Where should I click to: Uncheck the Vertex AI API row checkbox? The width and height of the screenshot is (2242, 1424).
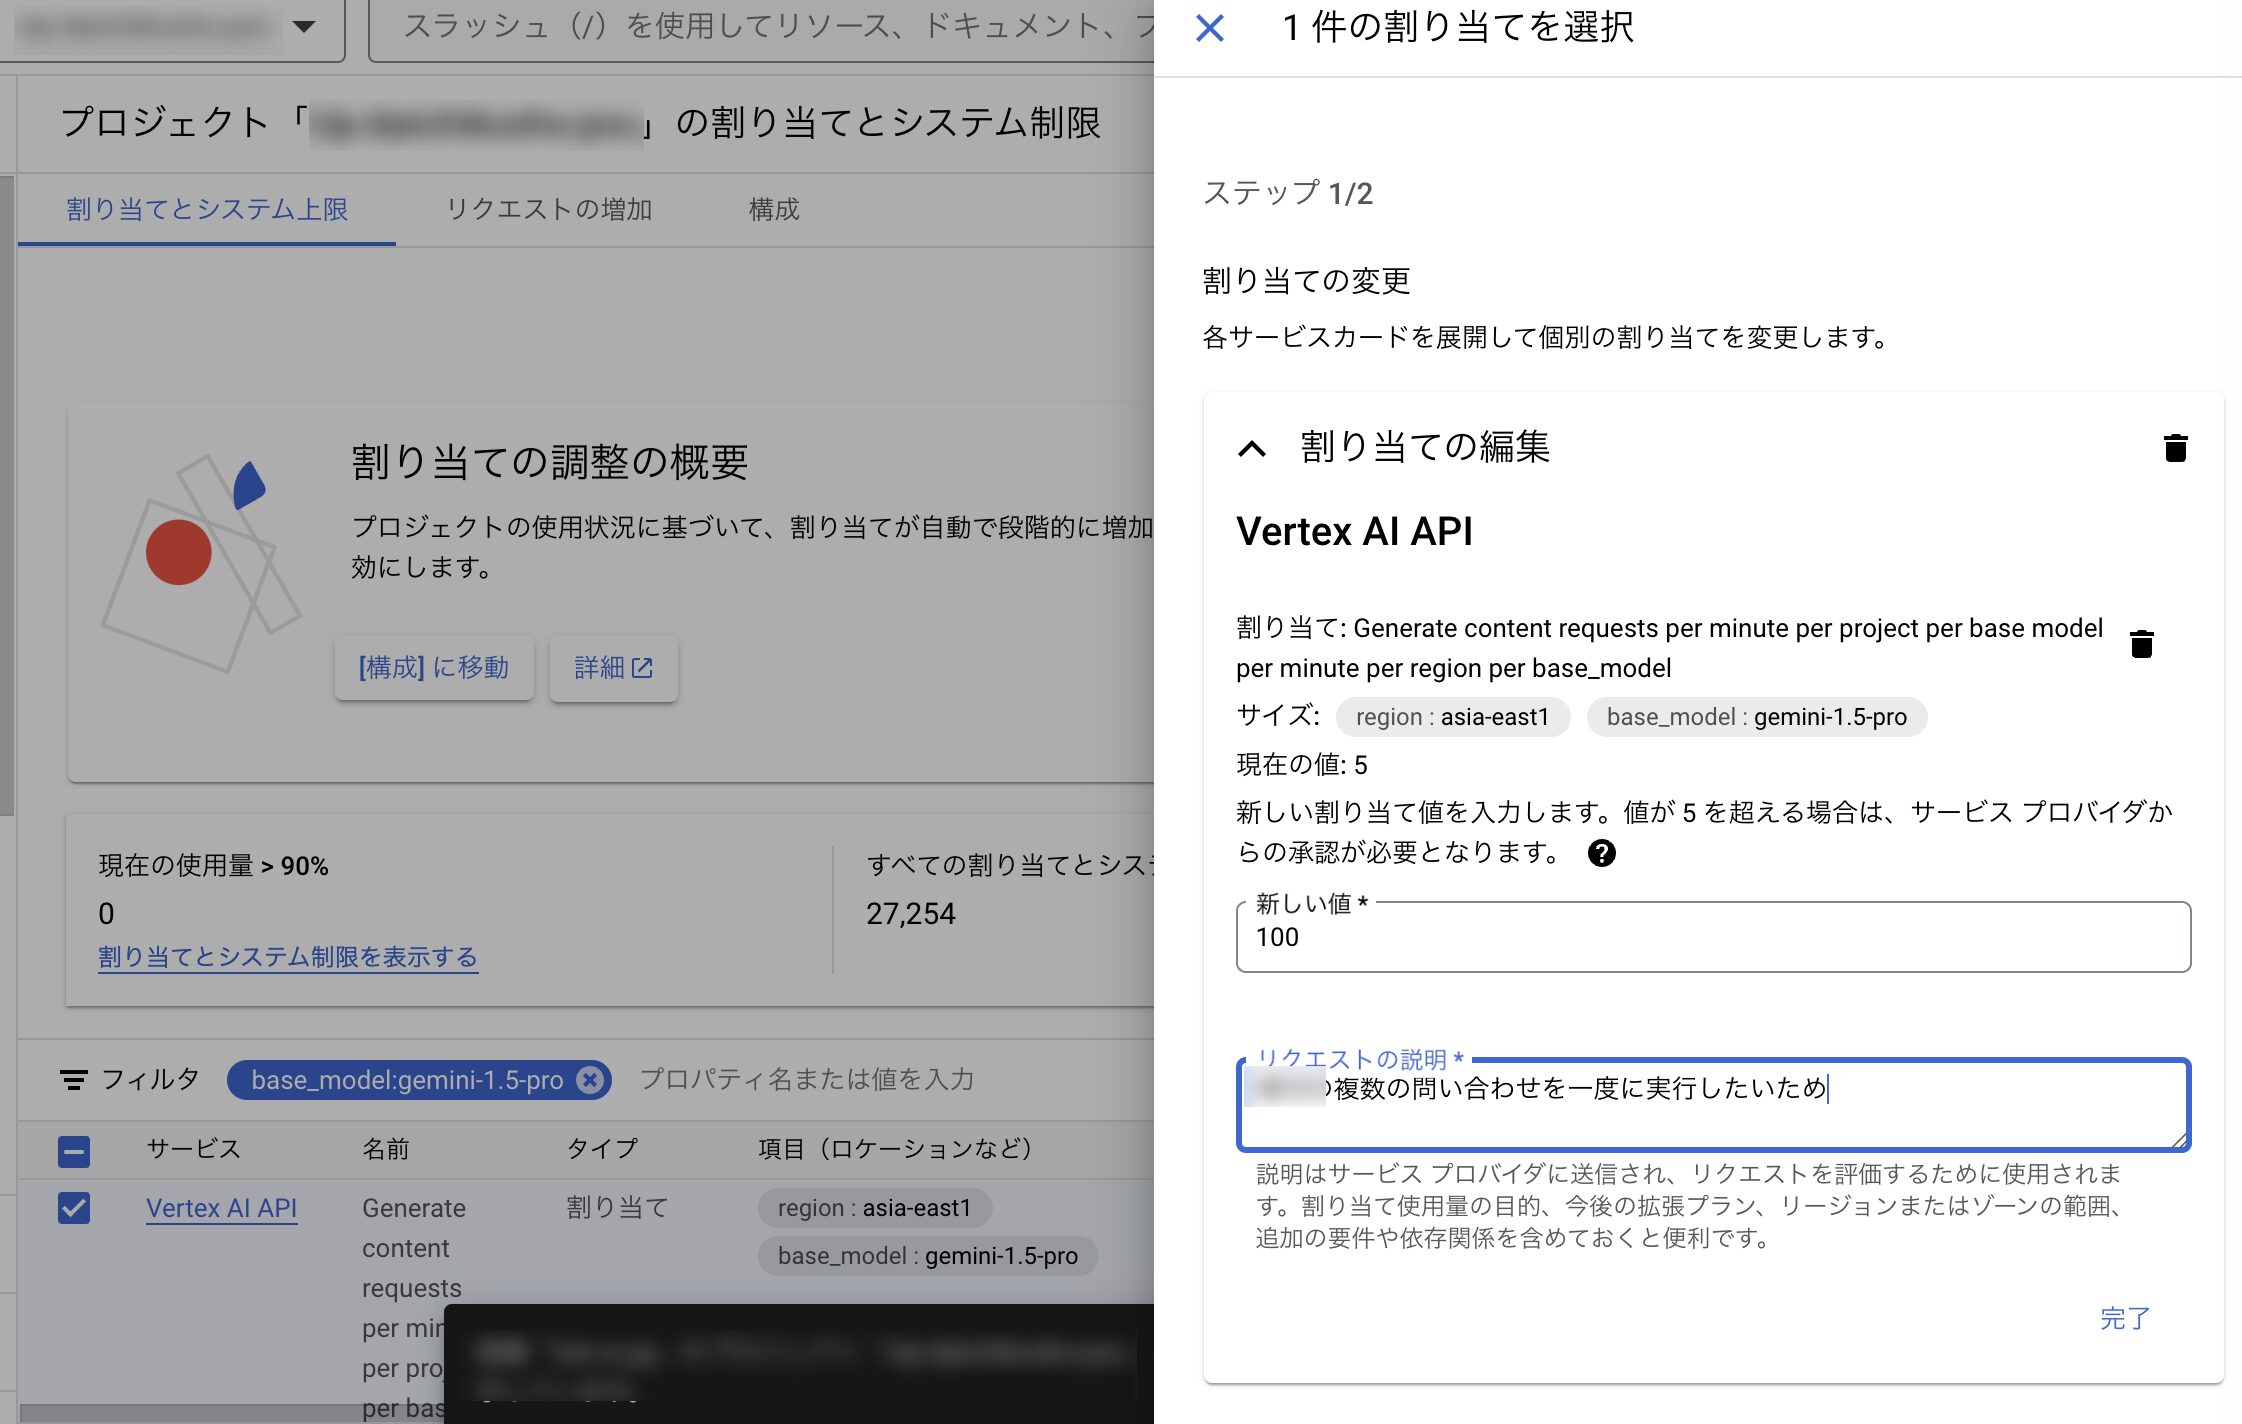[x=74, y=1208]
